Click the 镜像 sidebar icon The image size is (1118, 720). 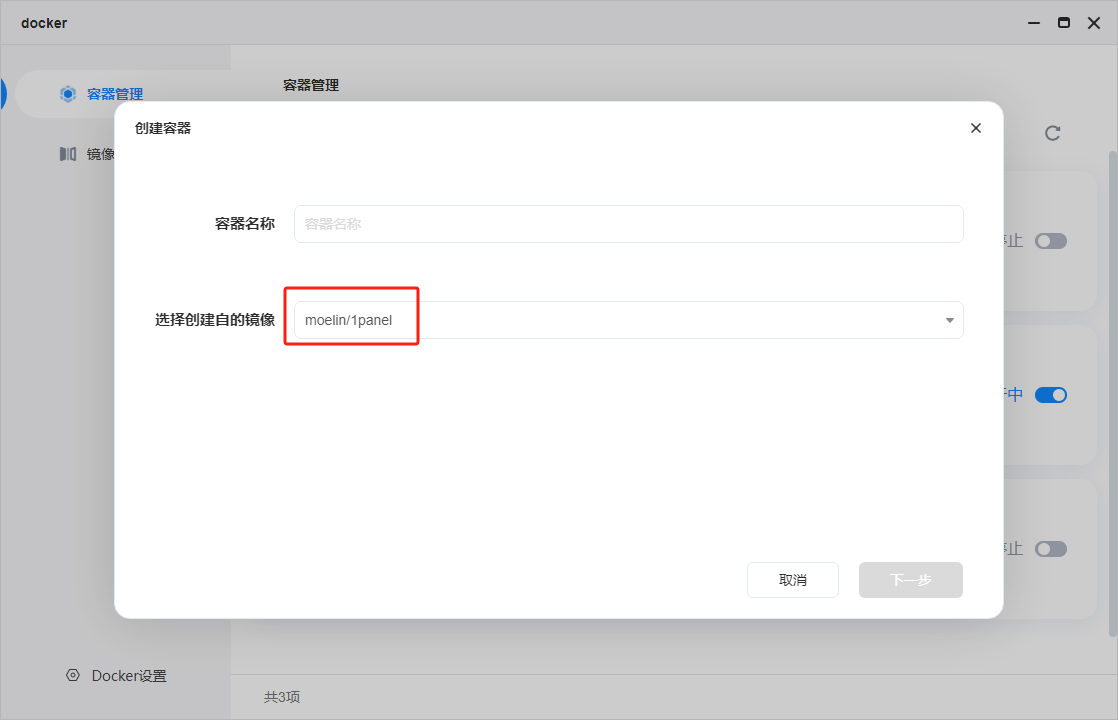click(x=68, y=154)
